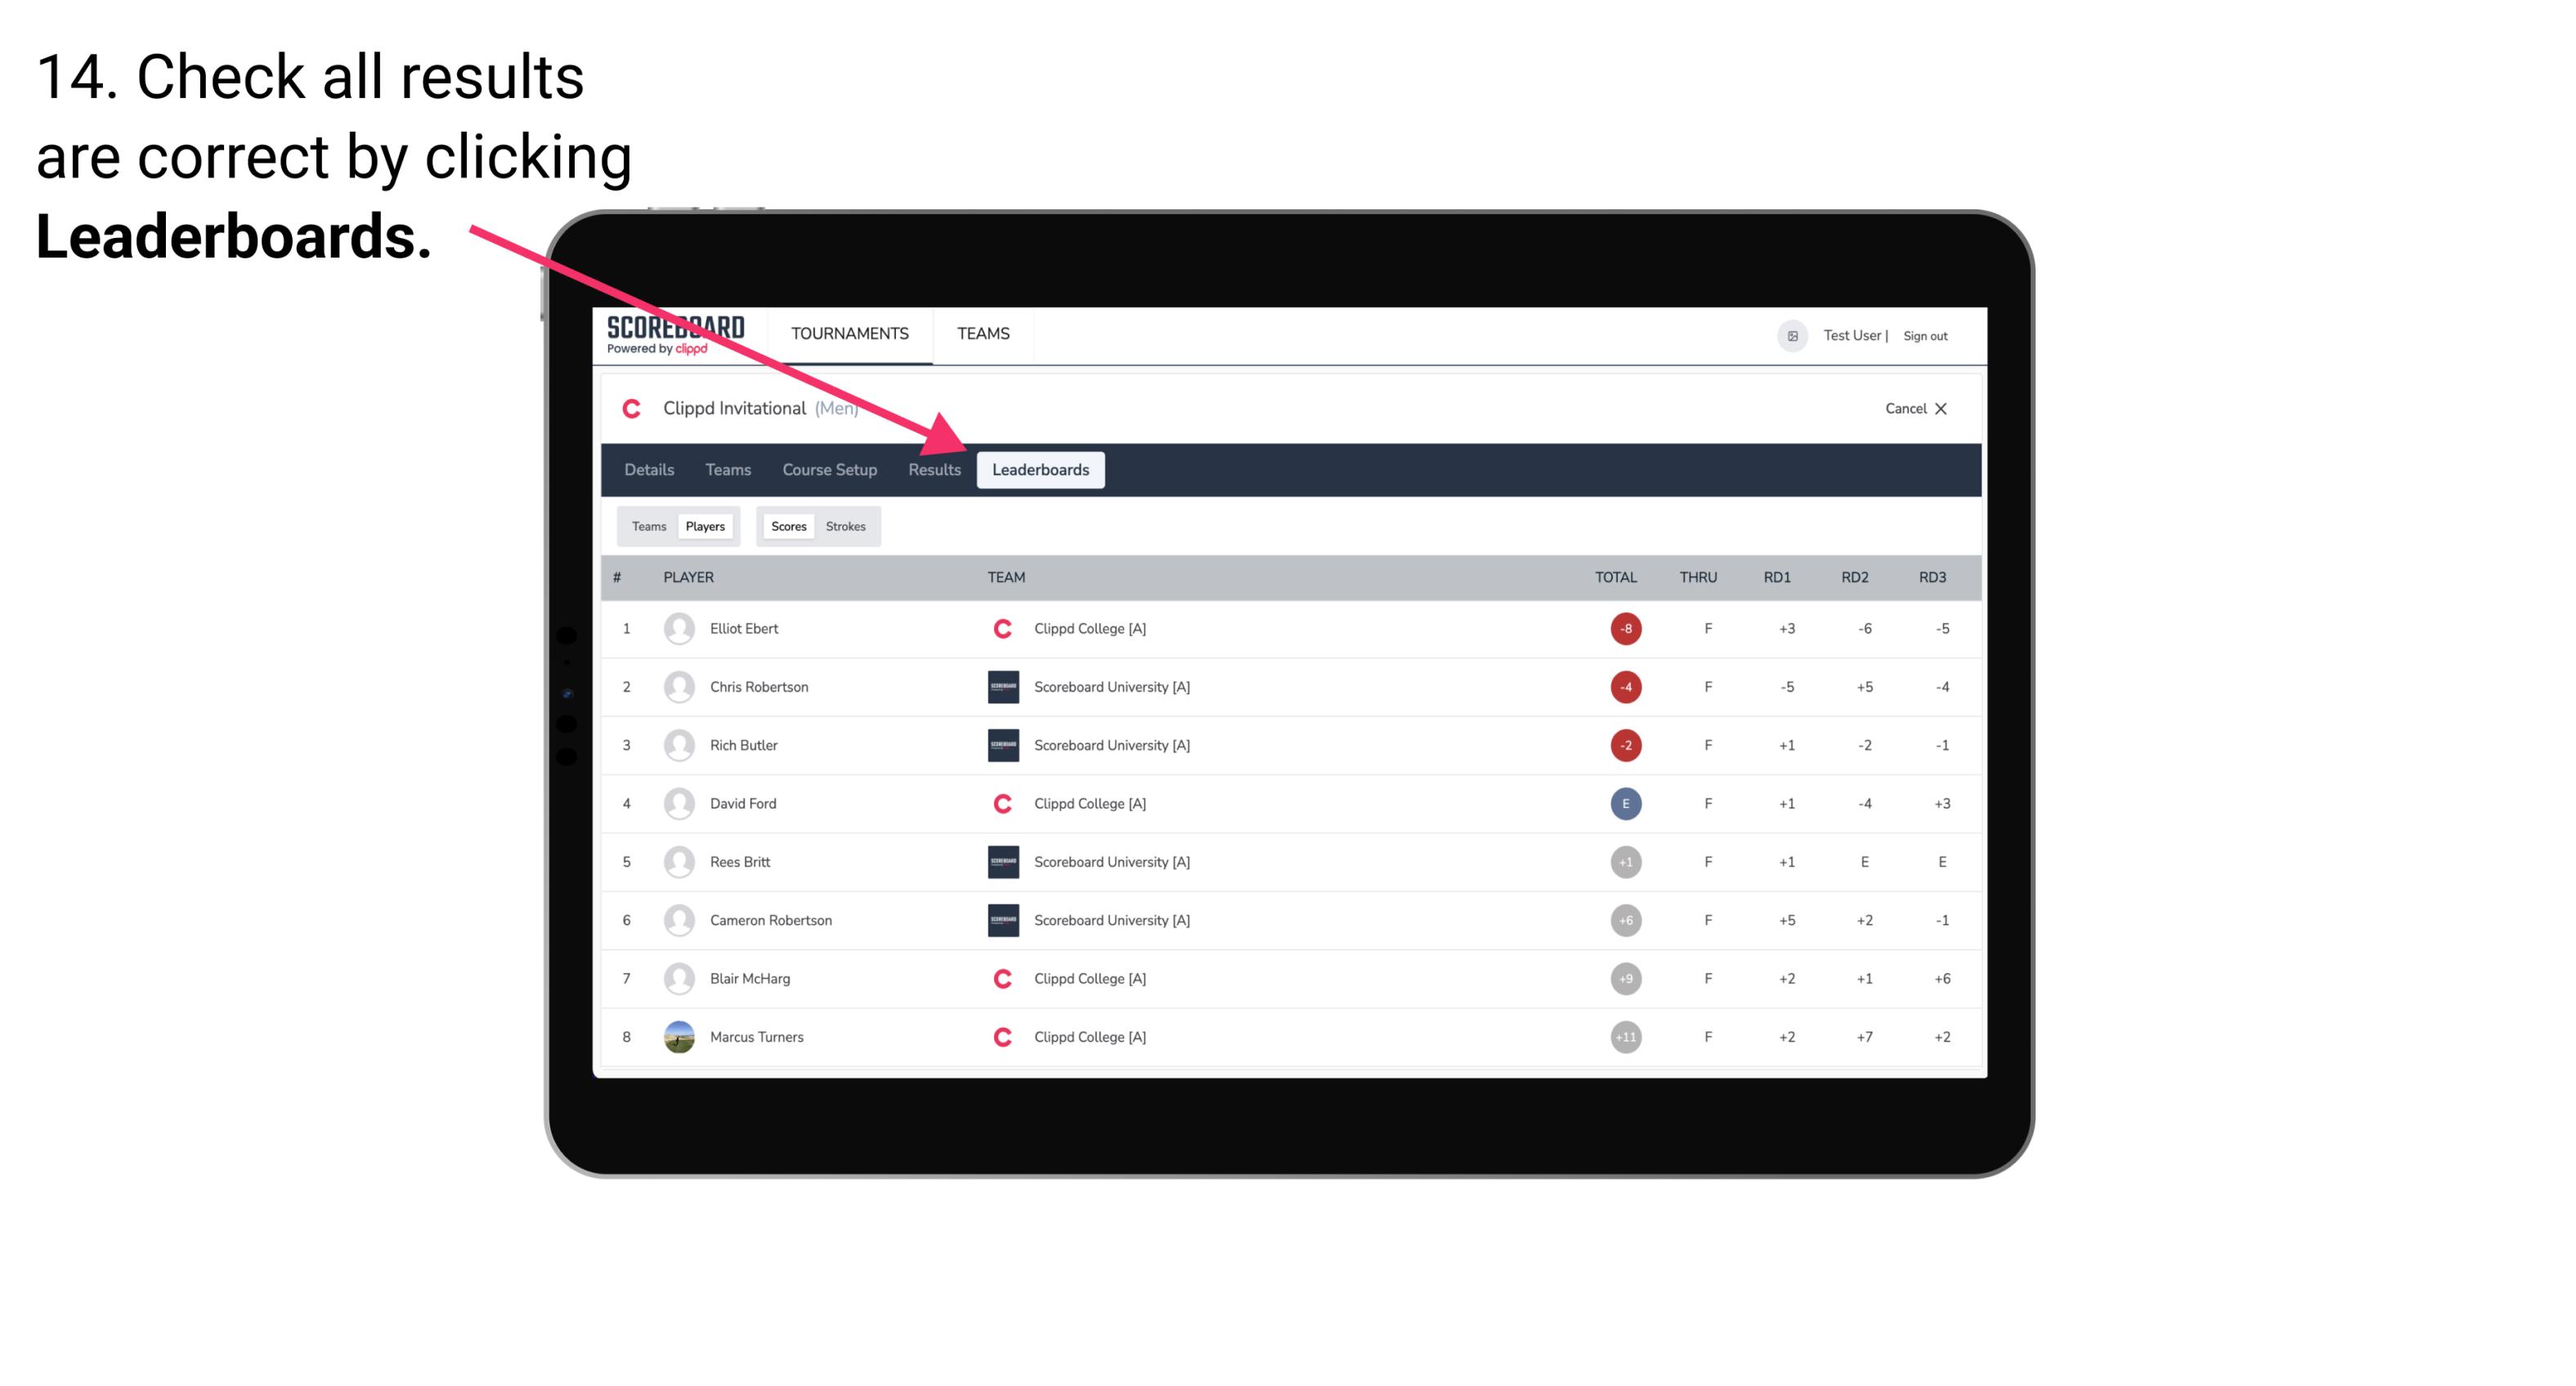
Task: Click the Players filter button
Action: tap(705, 526)
